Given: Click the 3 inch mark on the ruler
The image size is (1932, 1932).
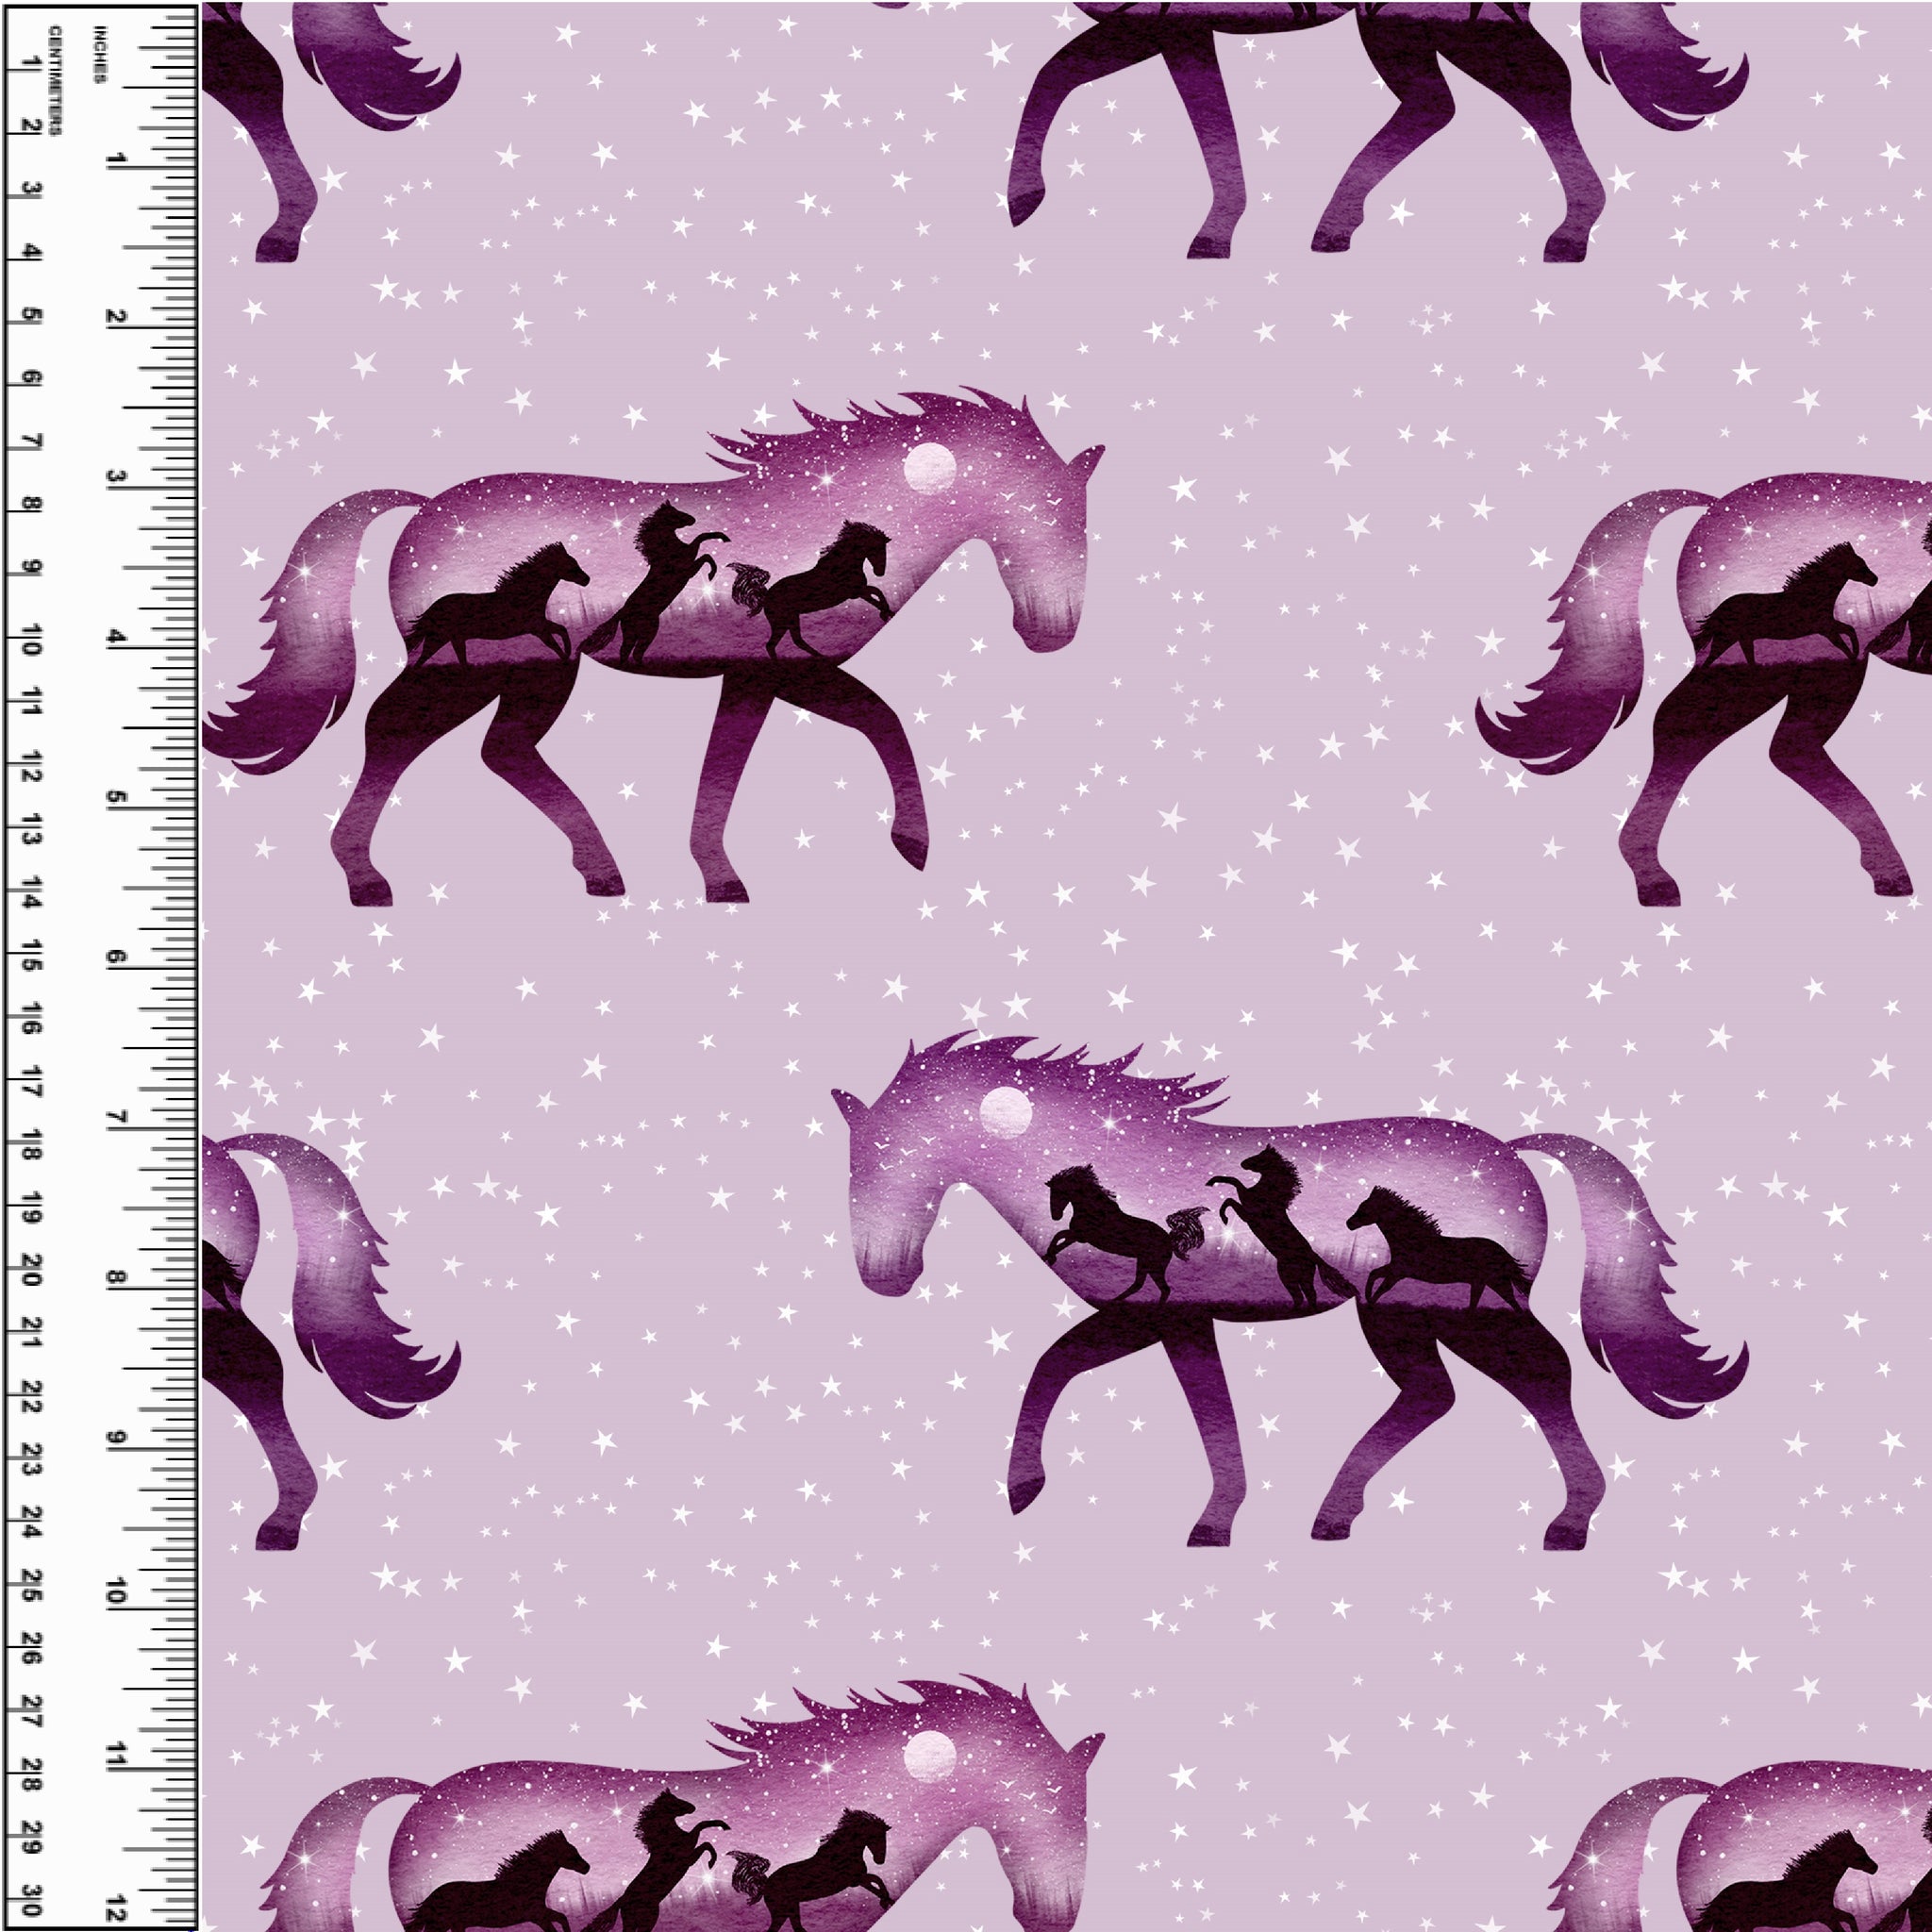Looking at the screenshot, I should (114, 478).
